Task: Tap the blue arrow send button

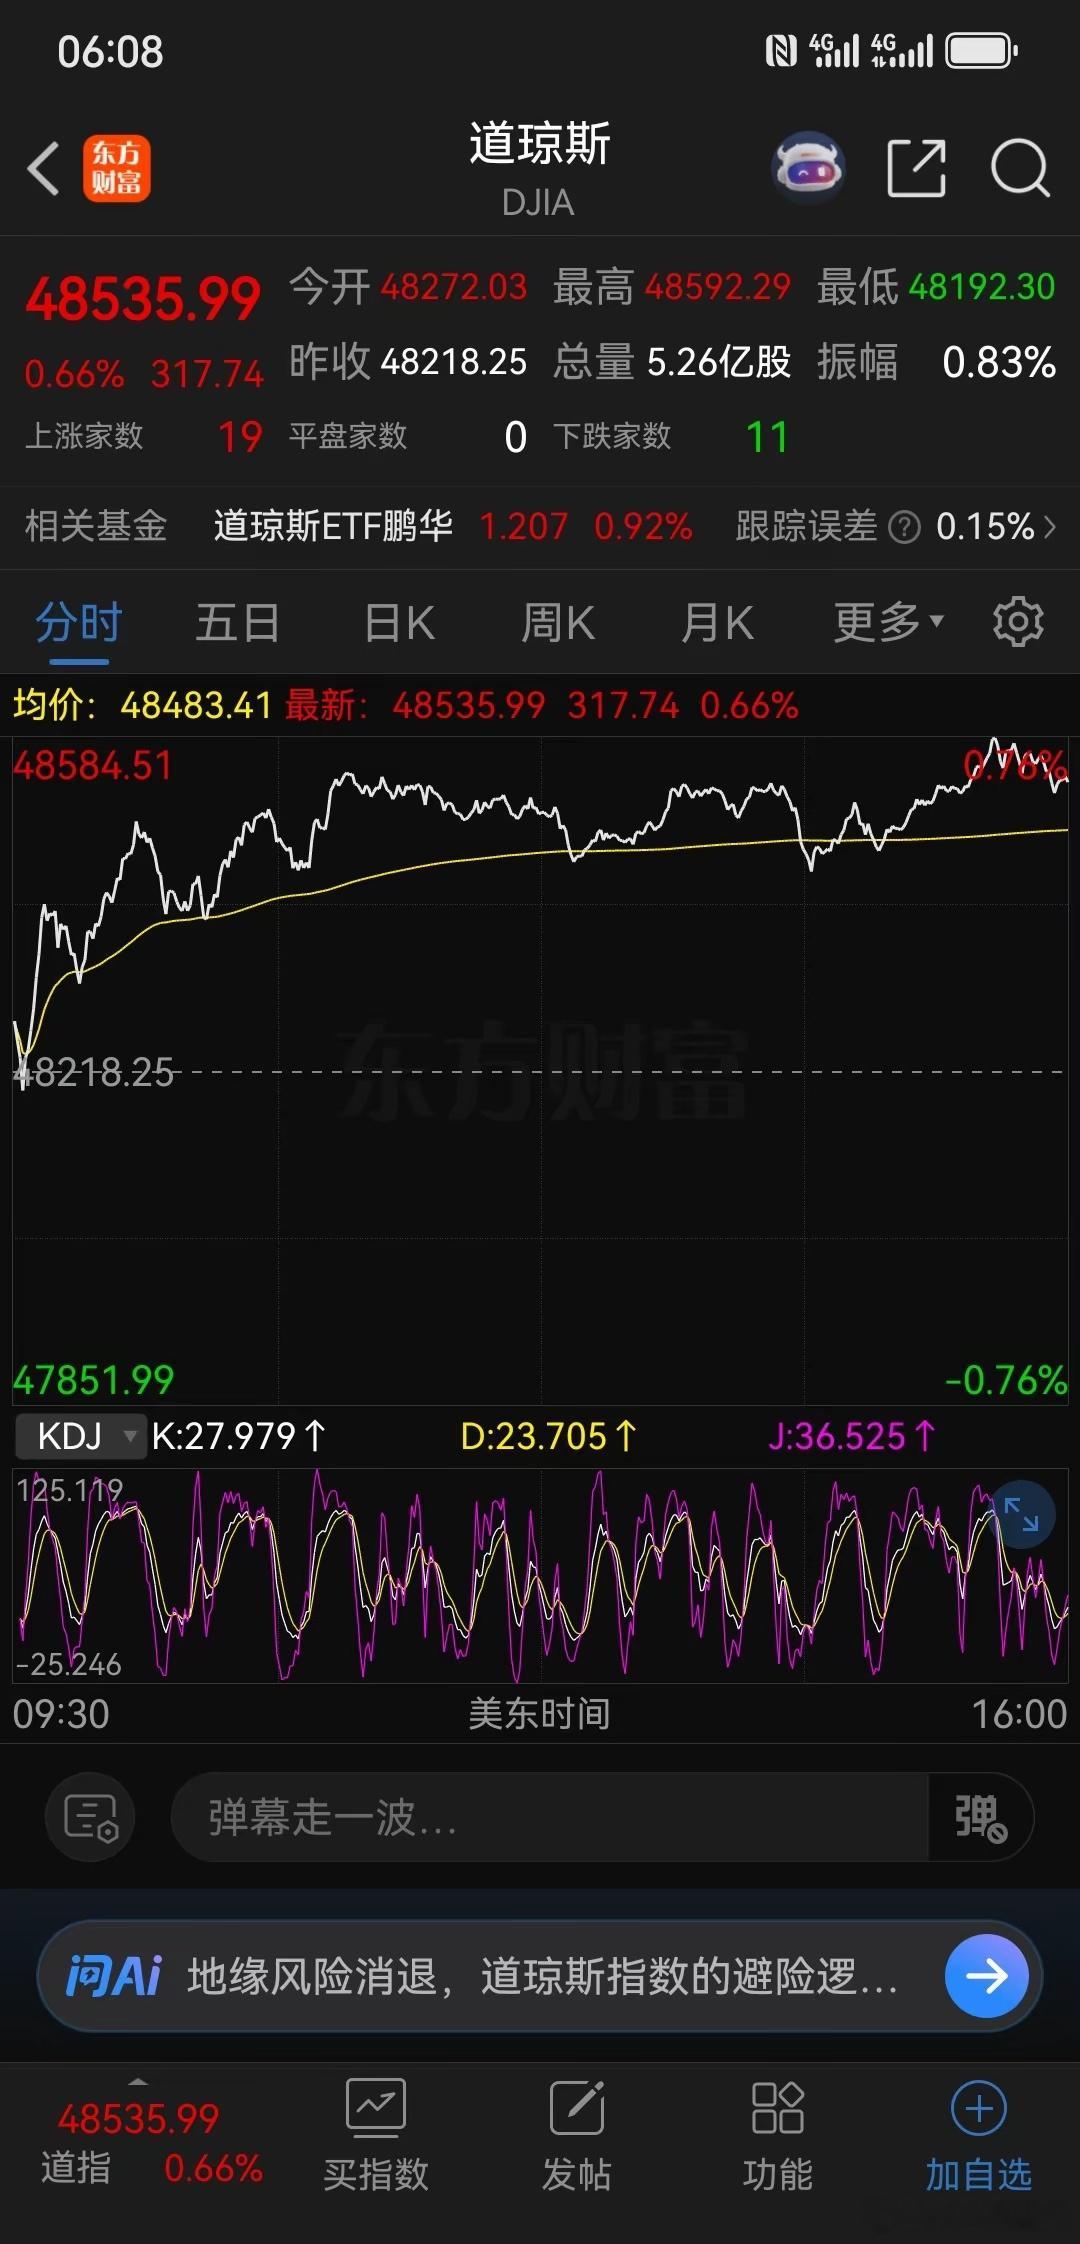Action: pyautogui.click(x=987, y=1976)
